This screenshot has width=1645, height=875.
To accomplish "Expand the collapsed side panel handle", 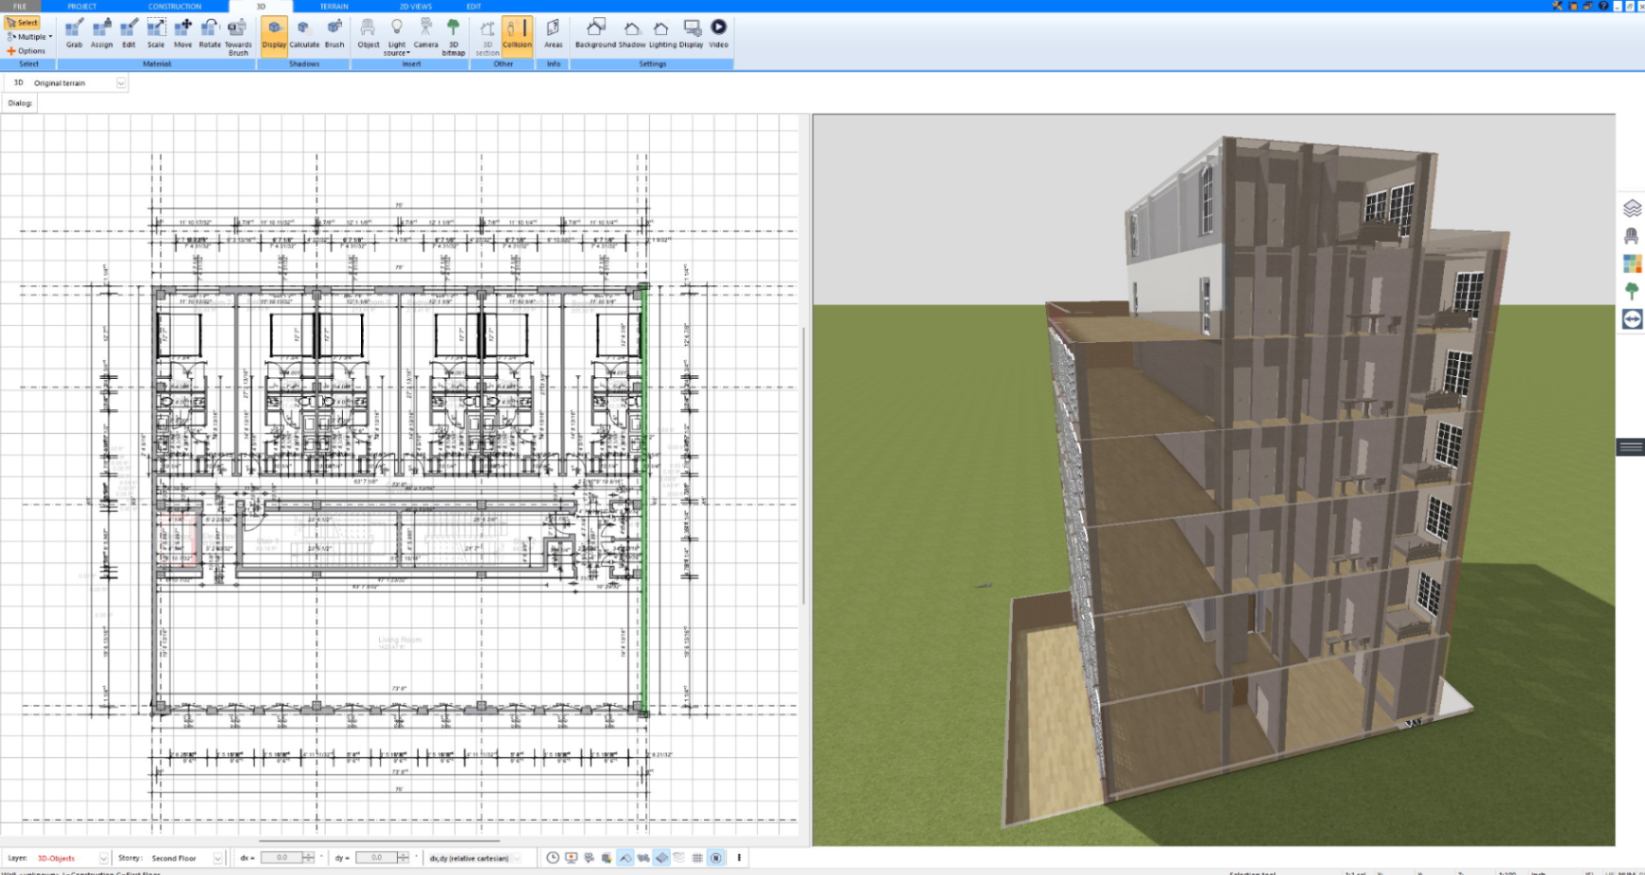I will (x=1630, y=447).
